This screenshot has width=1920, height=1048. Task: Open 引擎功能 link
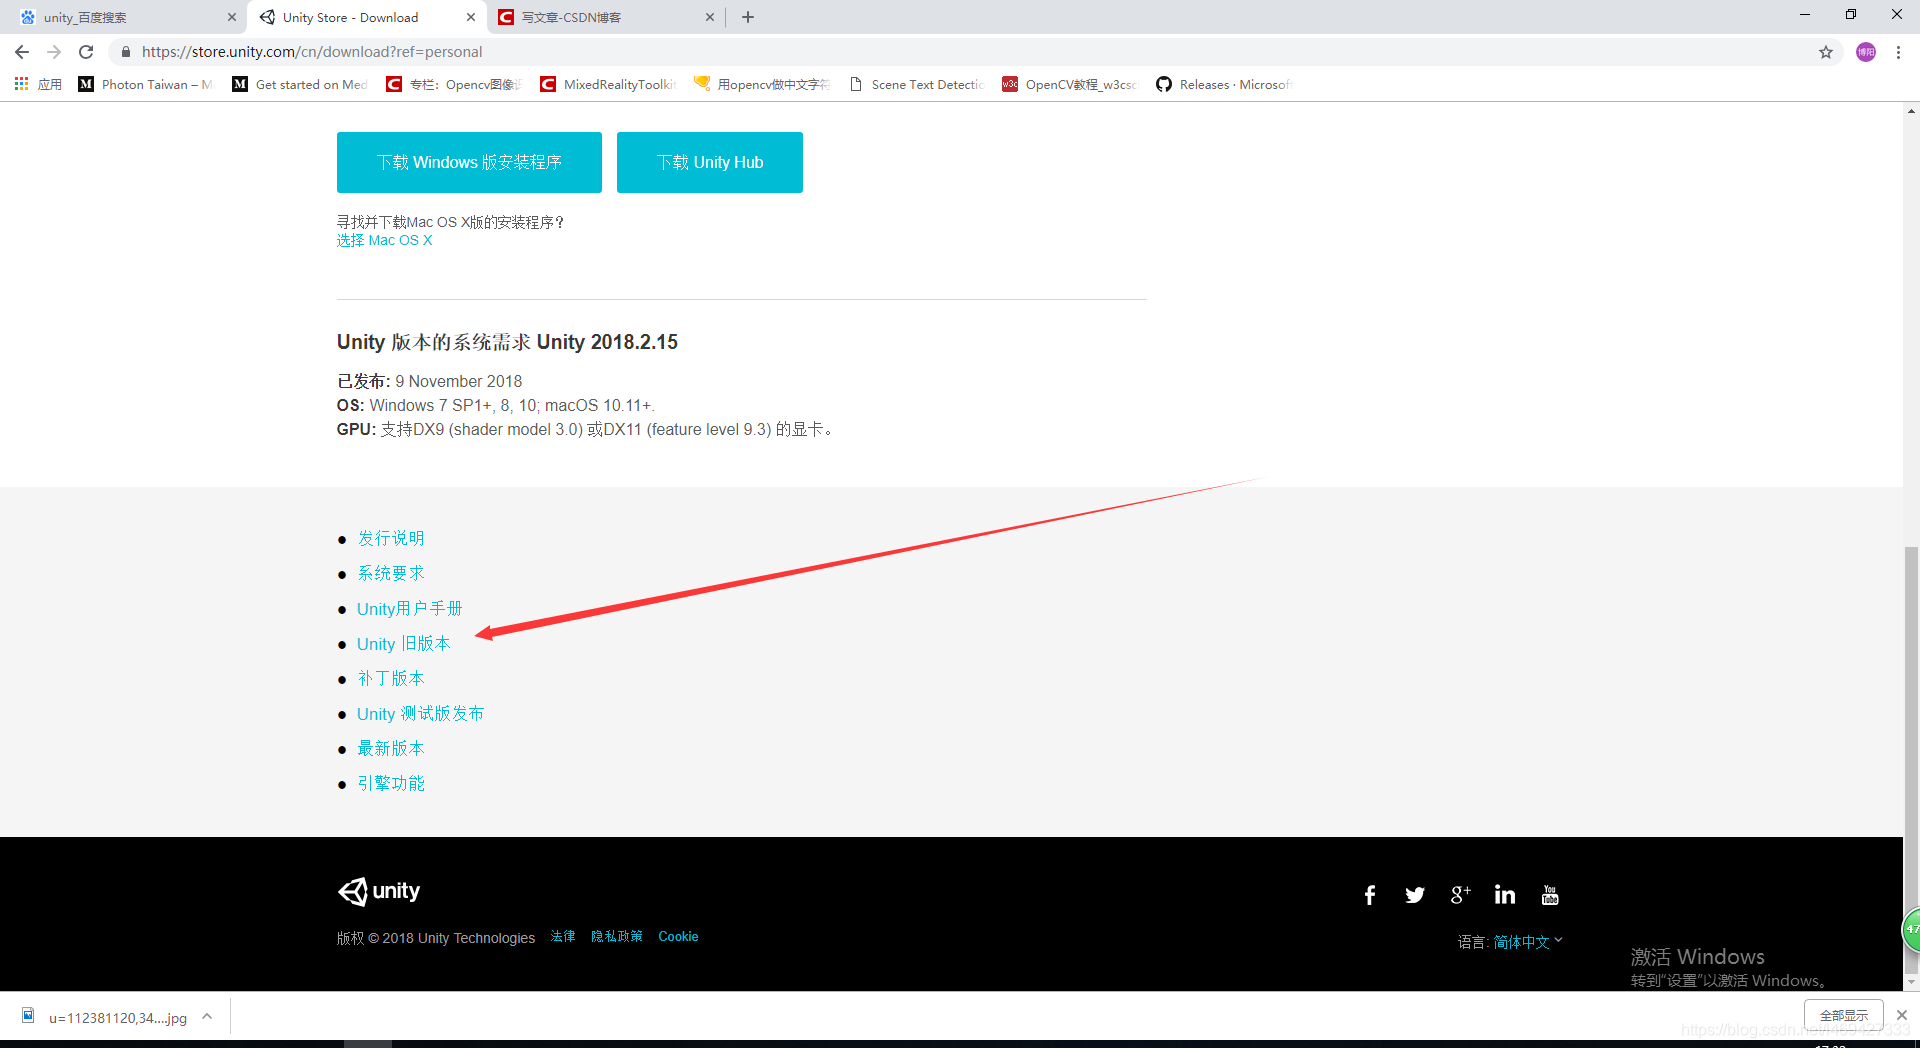click(391, 783)
